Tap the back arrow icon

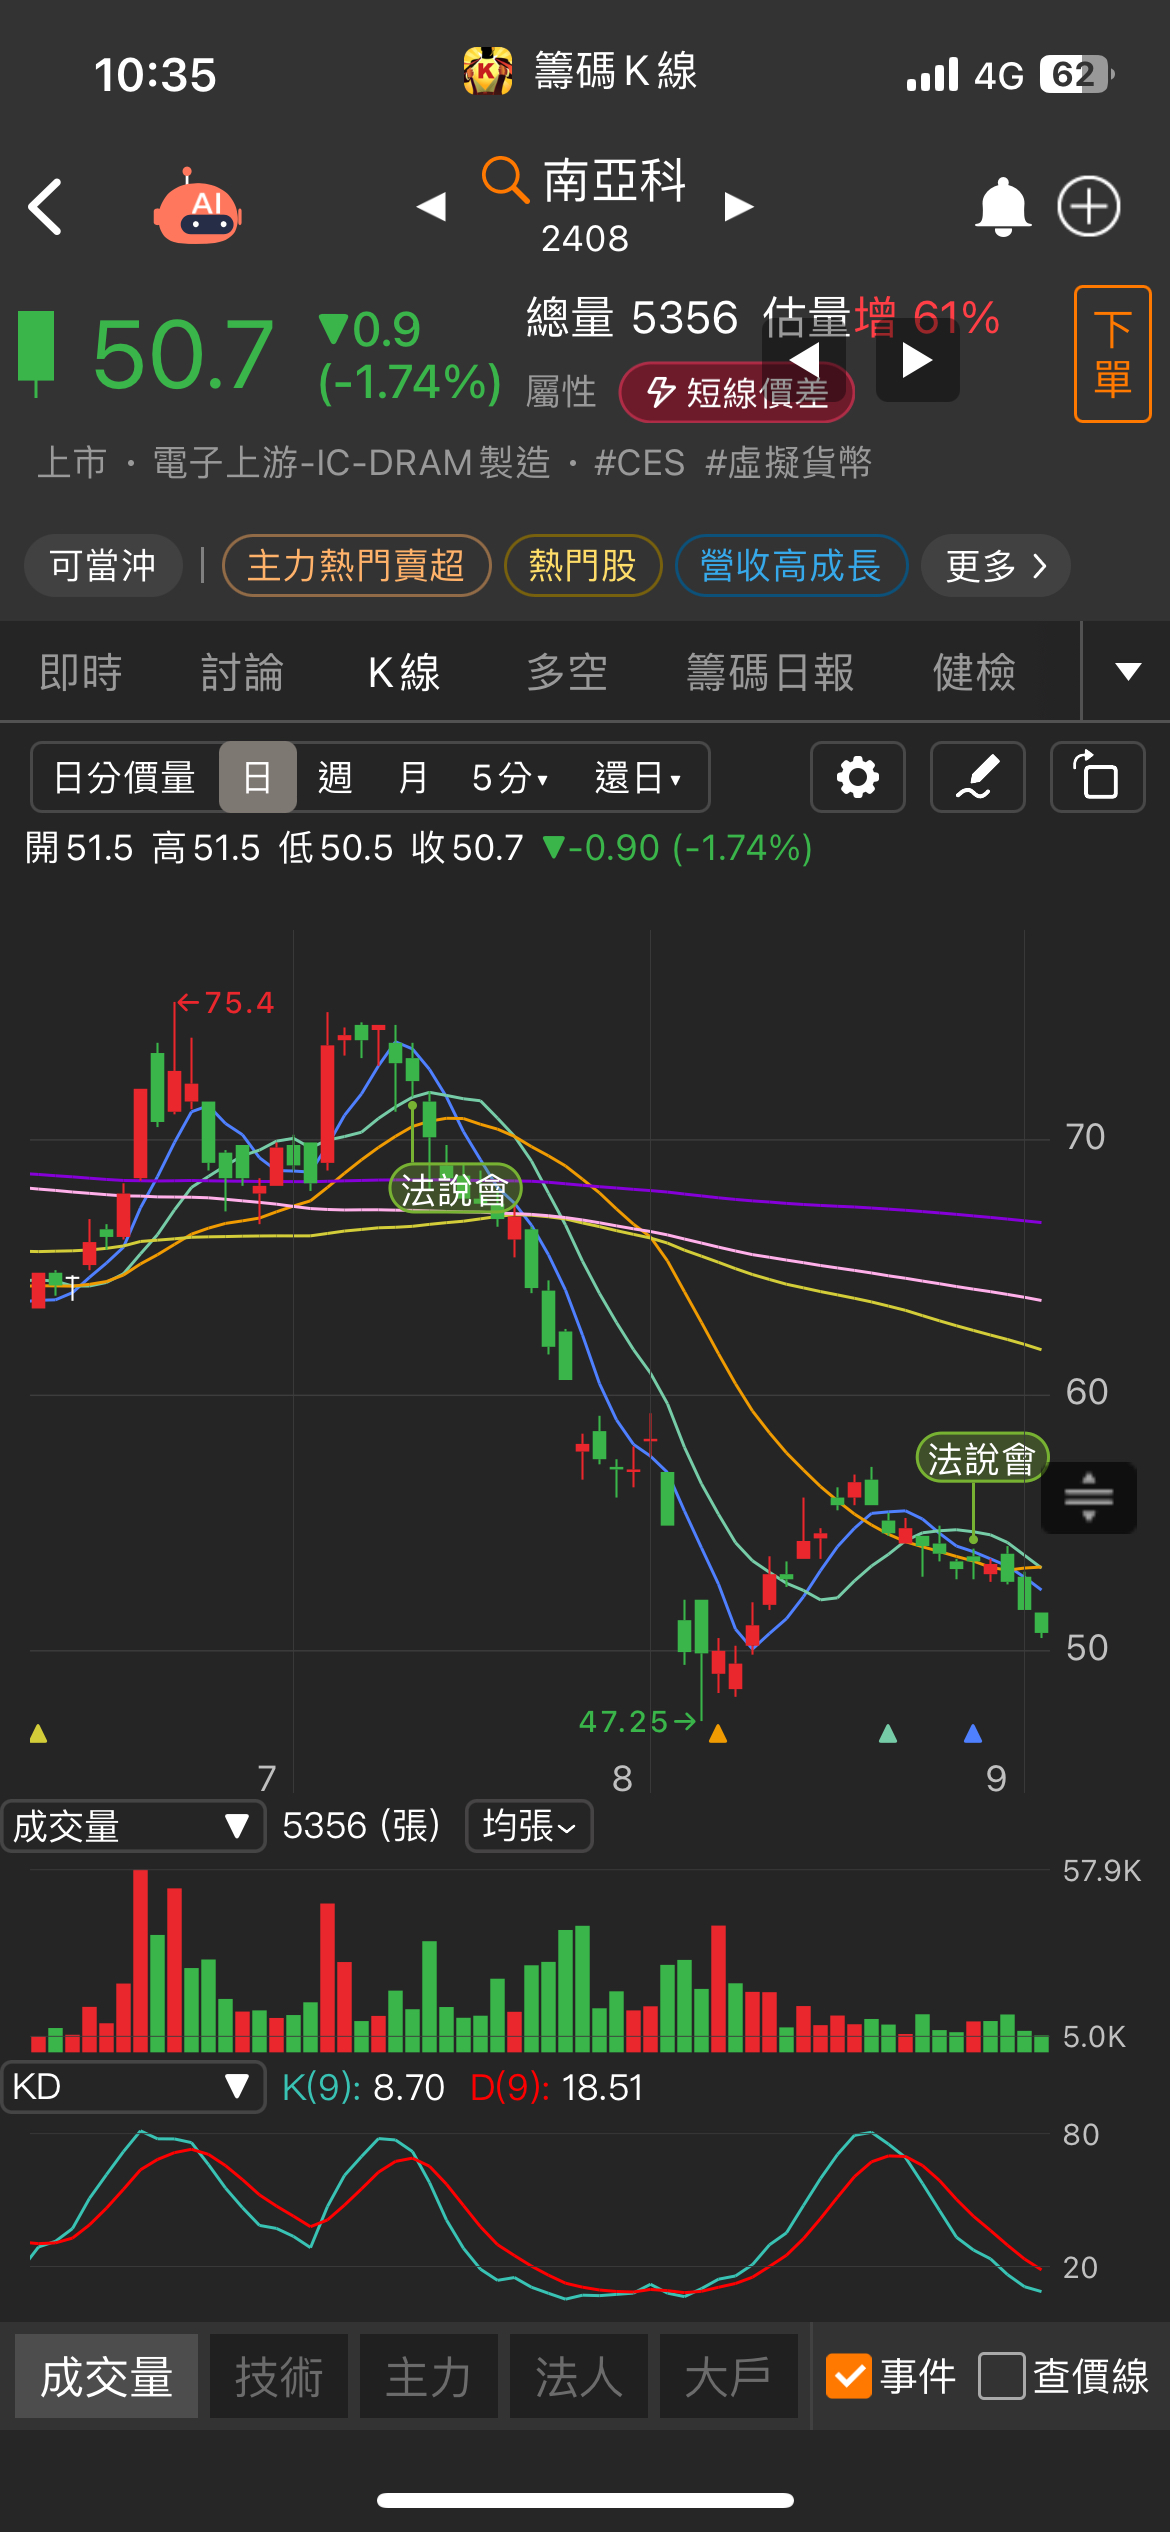[x=46, y=207]
